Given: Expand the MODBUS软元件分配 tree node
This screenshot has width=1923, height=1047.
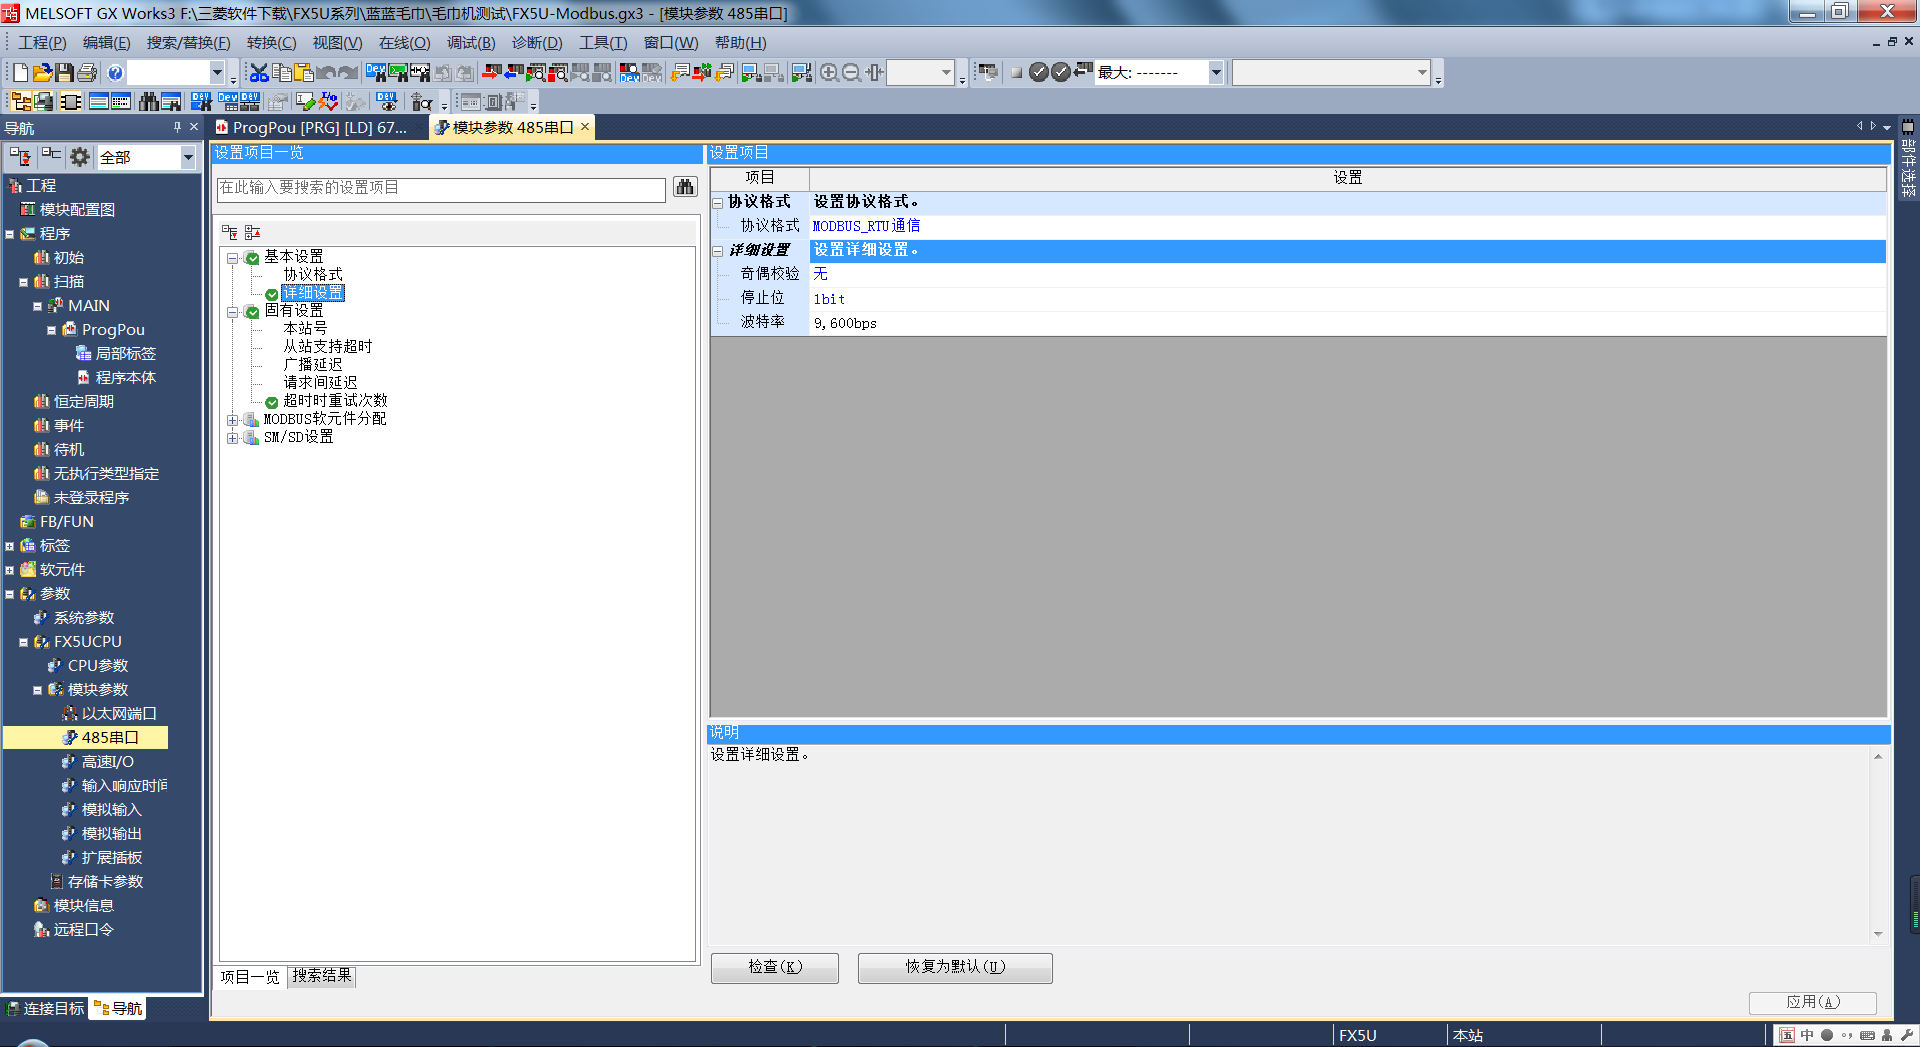Looking at the screenshot, I should [232, 420].
